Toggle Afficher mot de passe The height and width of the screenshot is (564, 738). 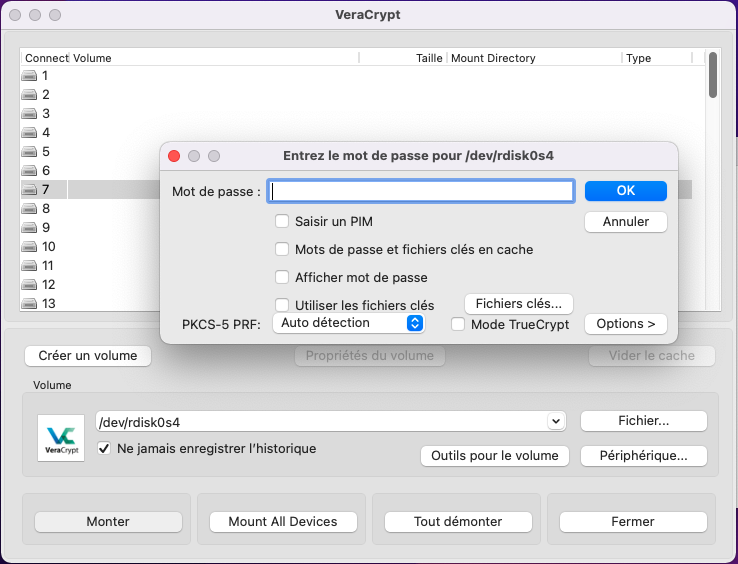(282, 277)
